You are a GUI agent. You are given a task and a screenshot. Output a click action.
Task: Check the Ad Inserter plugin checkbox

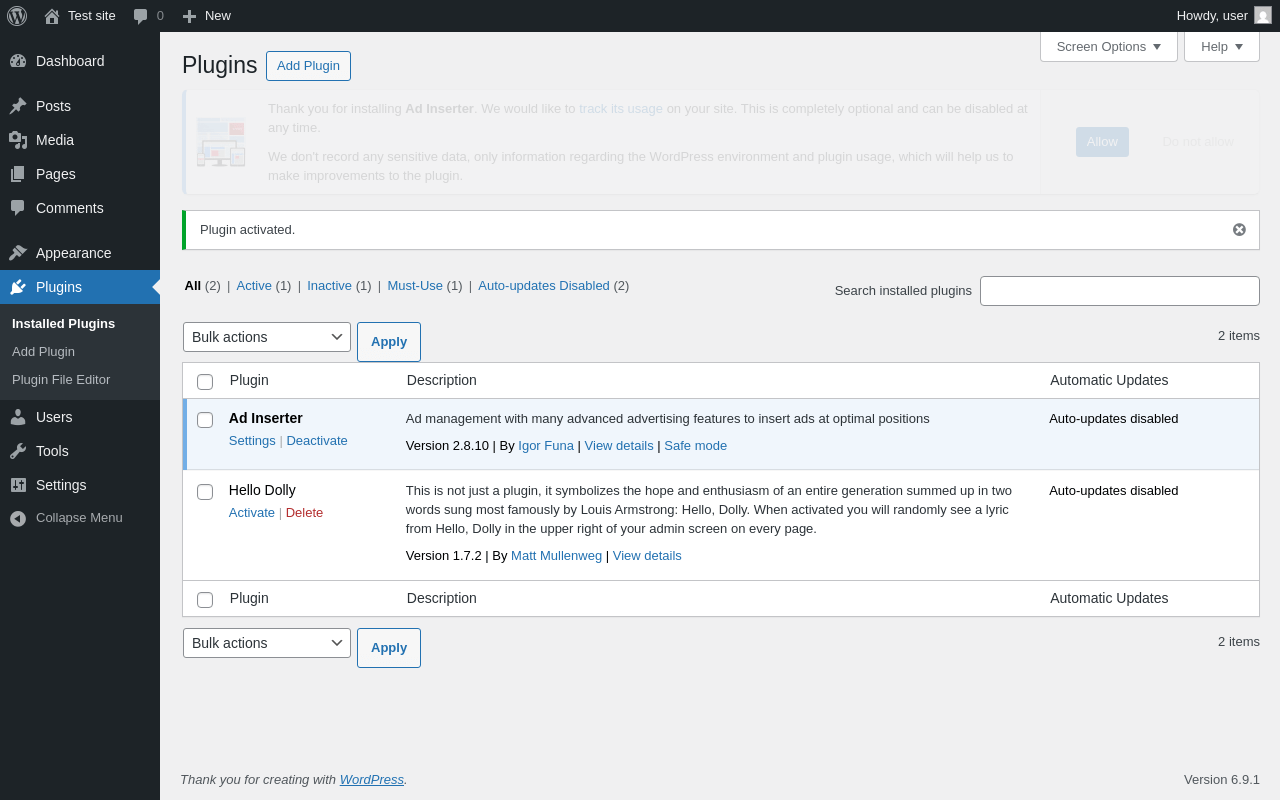click(205, 420)
